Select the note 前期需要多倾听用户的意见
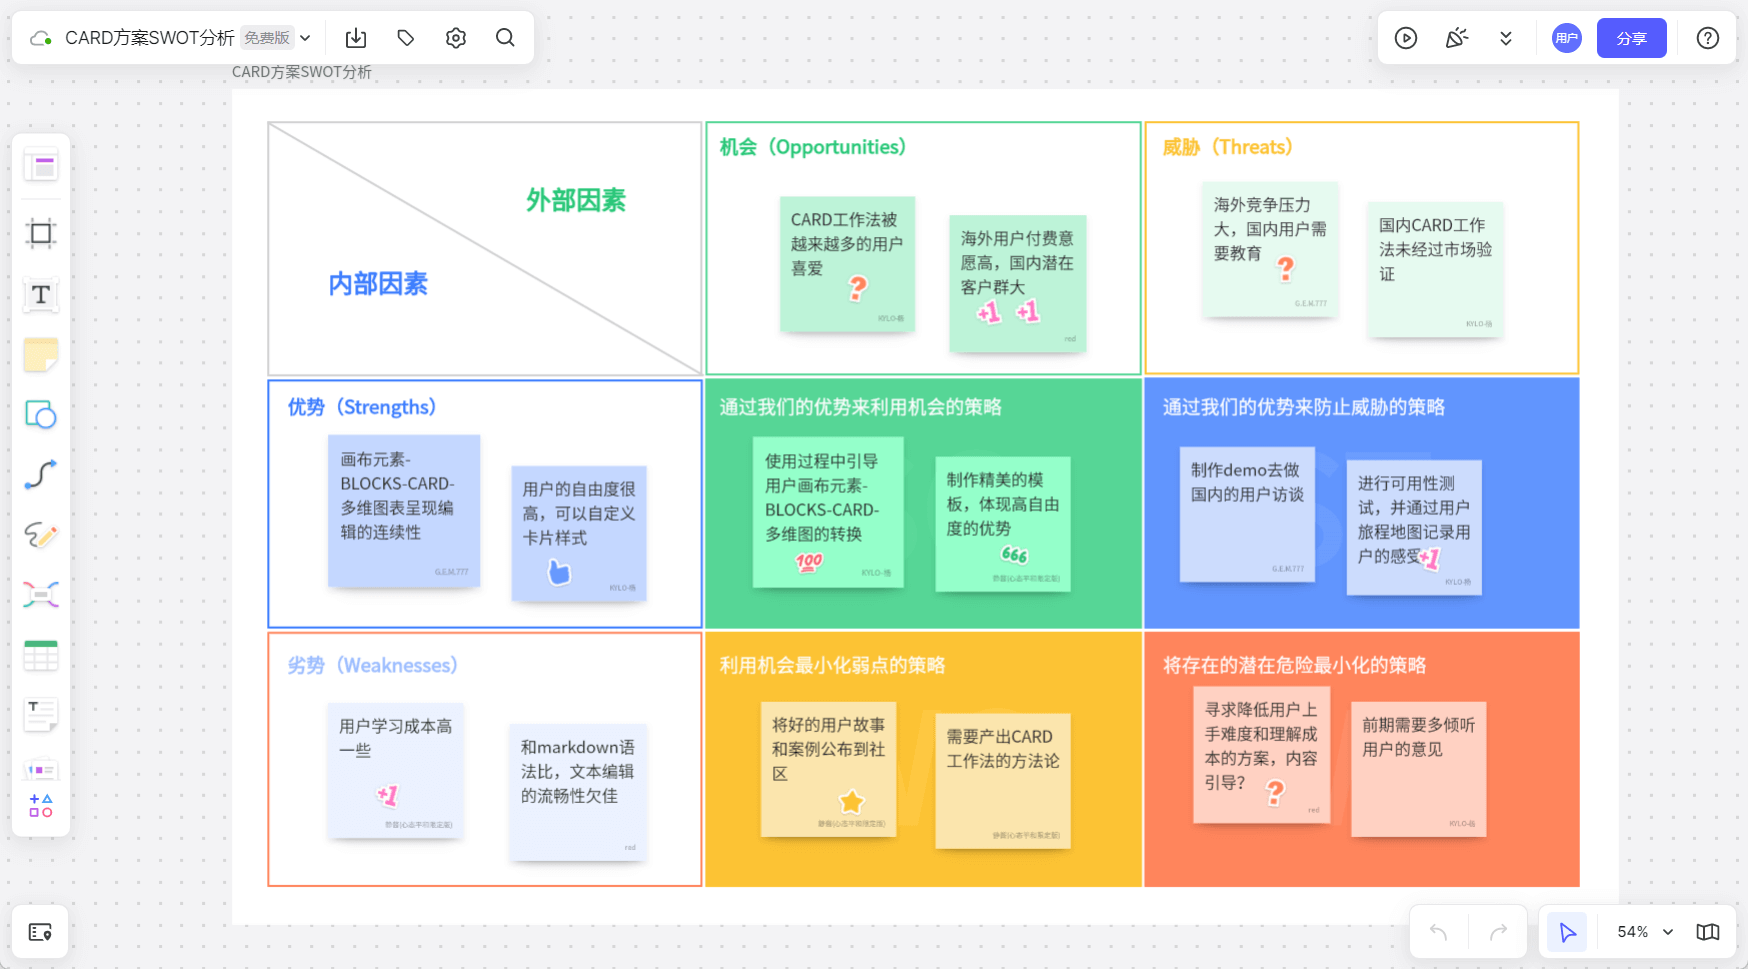The width and height of the screenshot is (1748, 969). [1418, 769]
